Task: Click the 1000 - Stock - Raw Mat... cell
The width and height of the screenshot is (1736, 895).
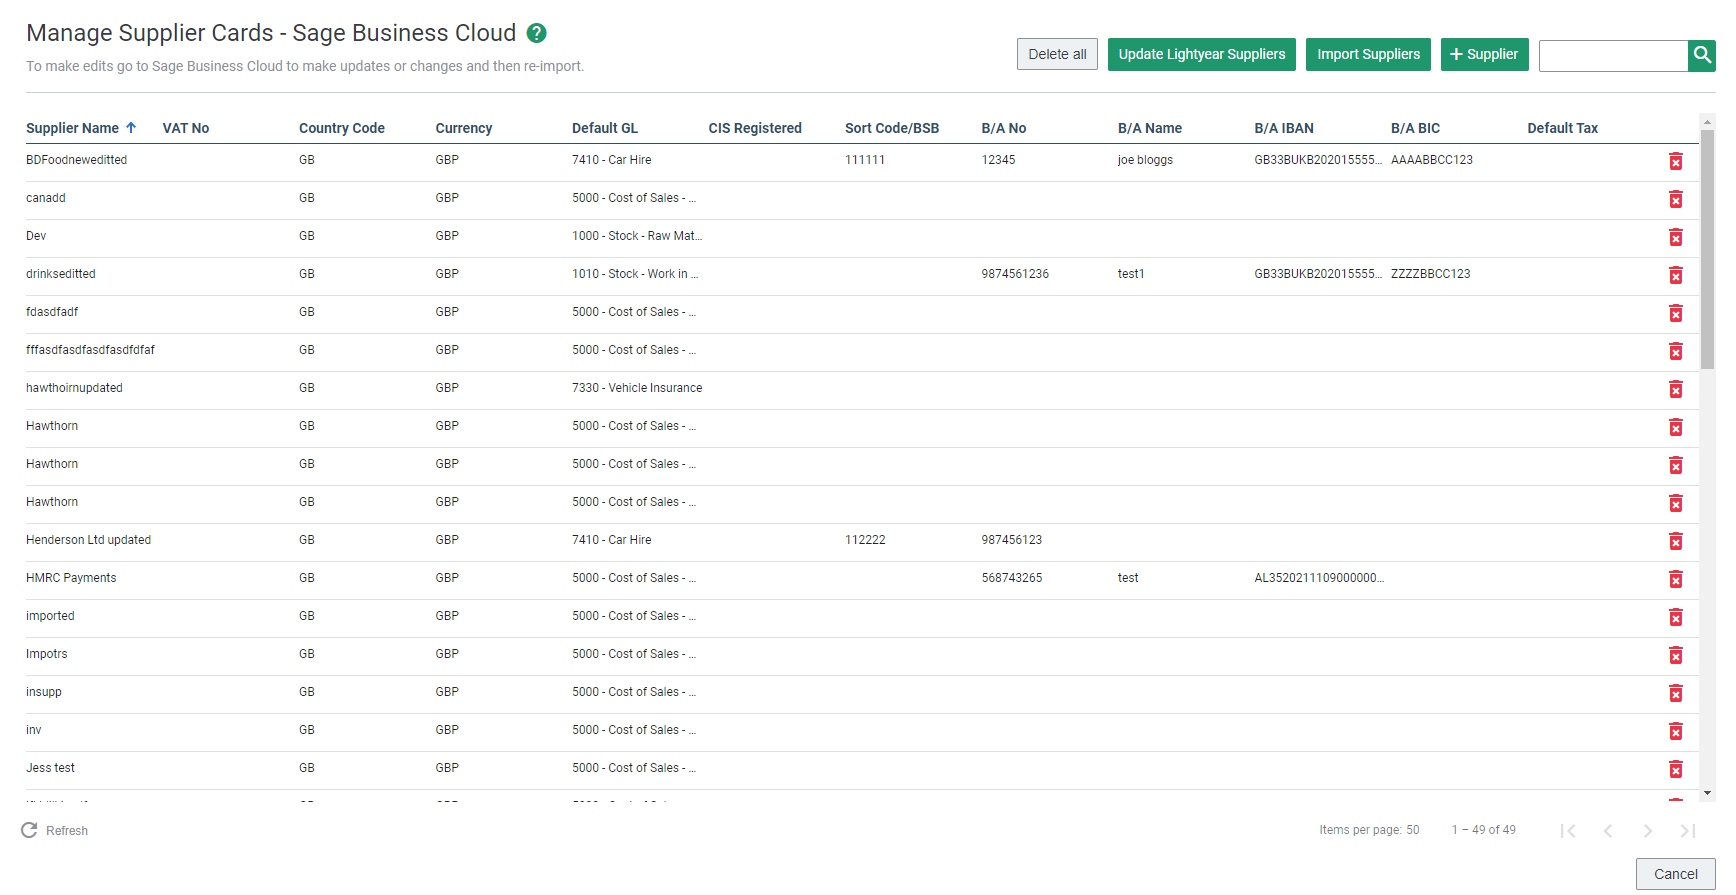Action: [637, 236]
